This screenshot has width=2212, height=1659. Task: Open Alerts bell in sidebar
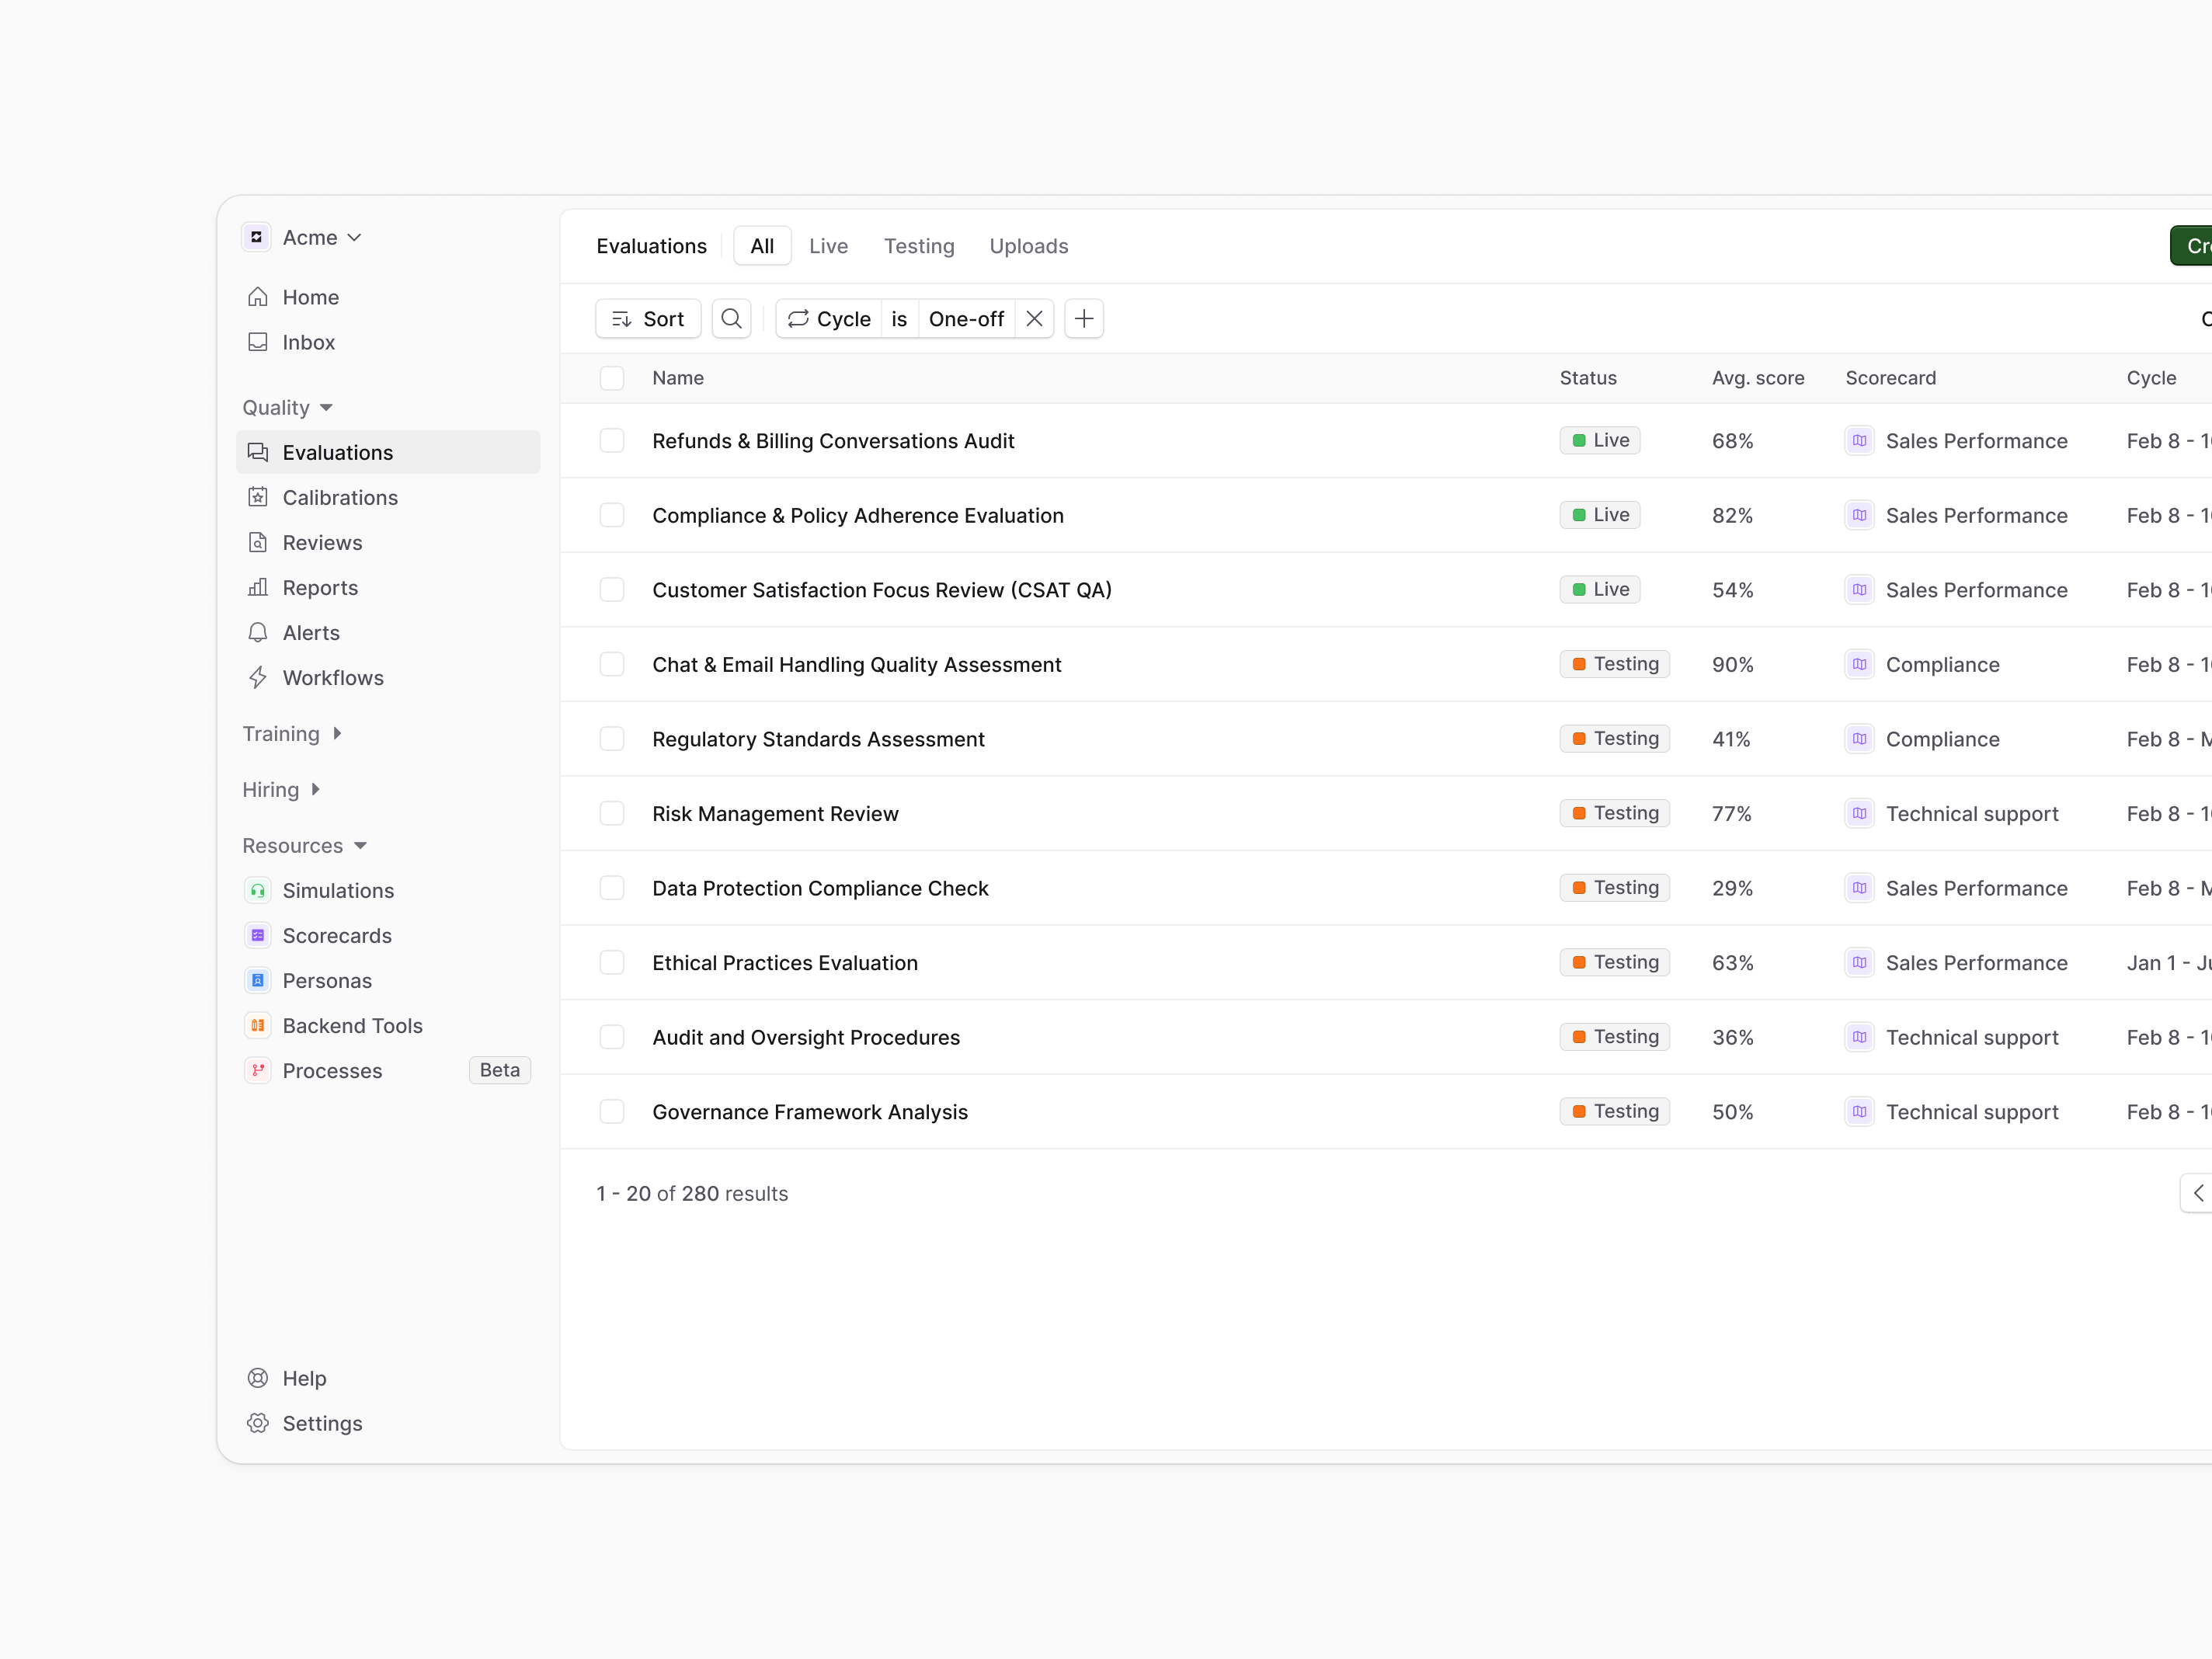point(310,632)
